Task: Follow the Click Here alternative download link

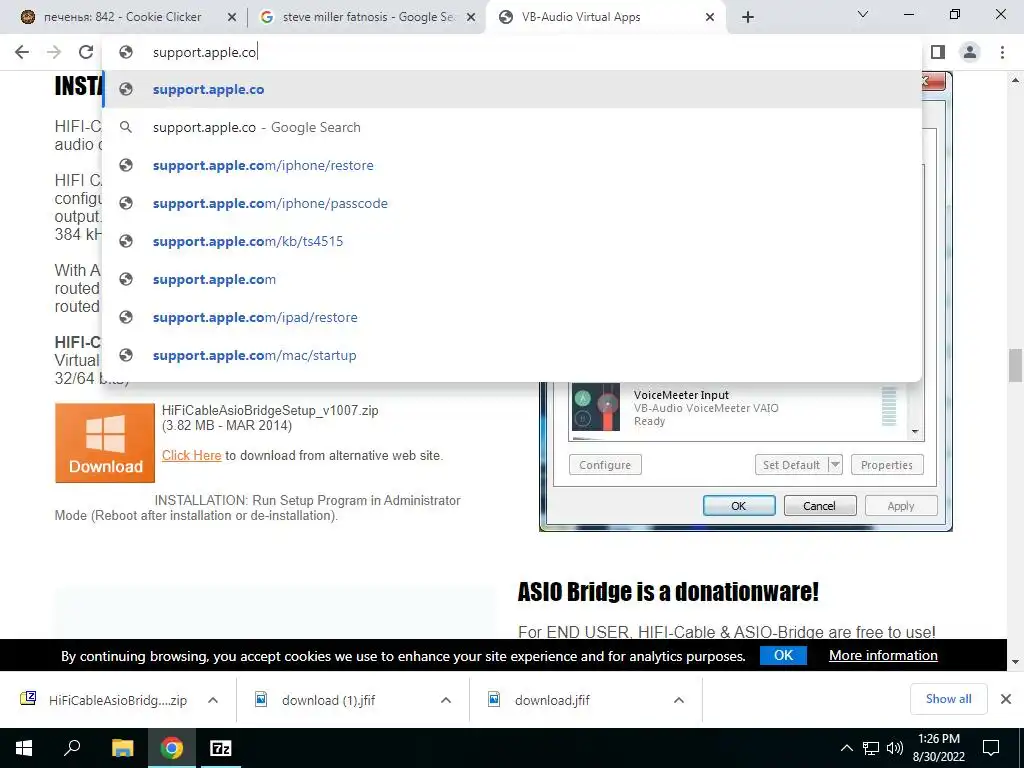Action: click(x=191, y=455)
